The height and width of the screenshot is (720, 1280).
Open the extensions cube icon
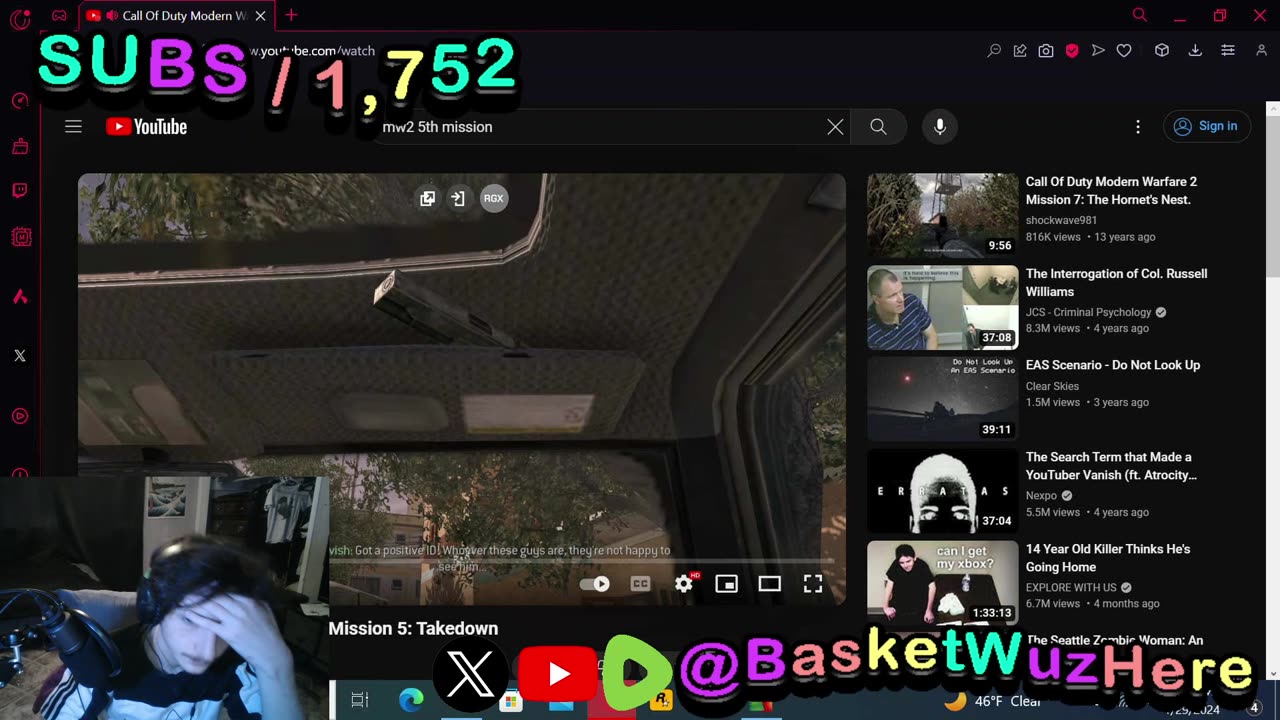(x=1162, y=51)
